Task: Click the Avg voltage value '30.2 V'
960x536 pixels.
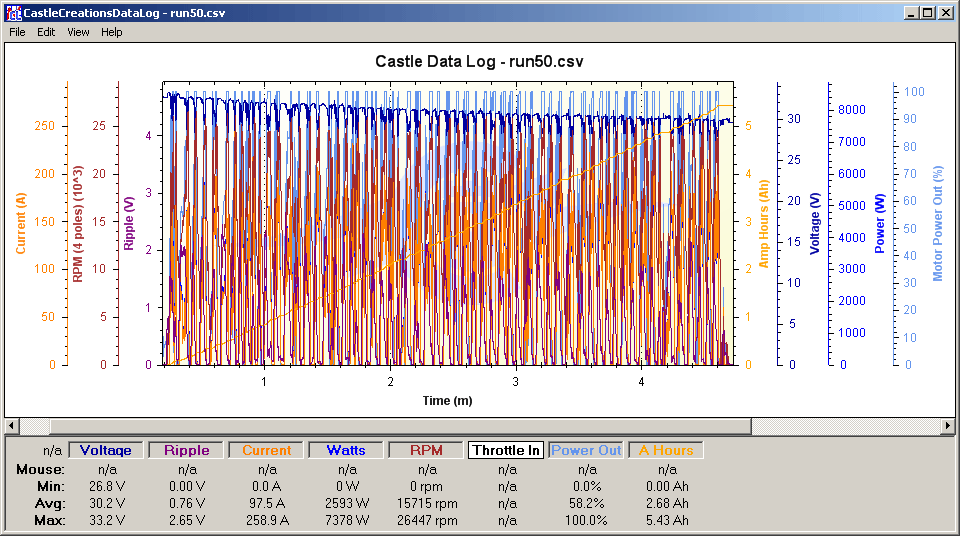Action: [107, 504]
